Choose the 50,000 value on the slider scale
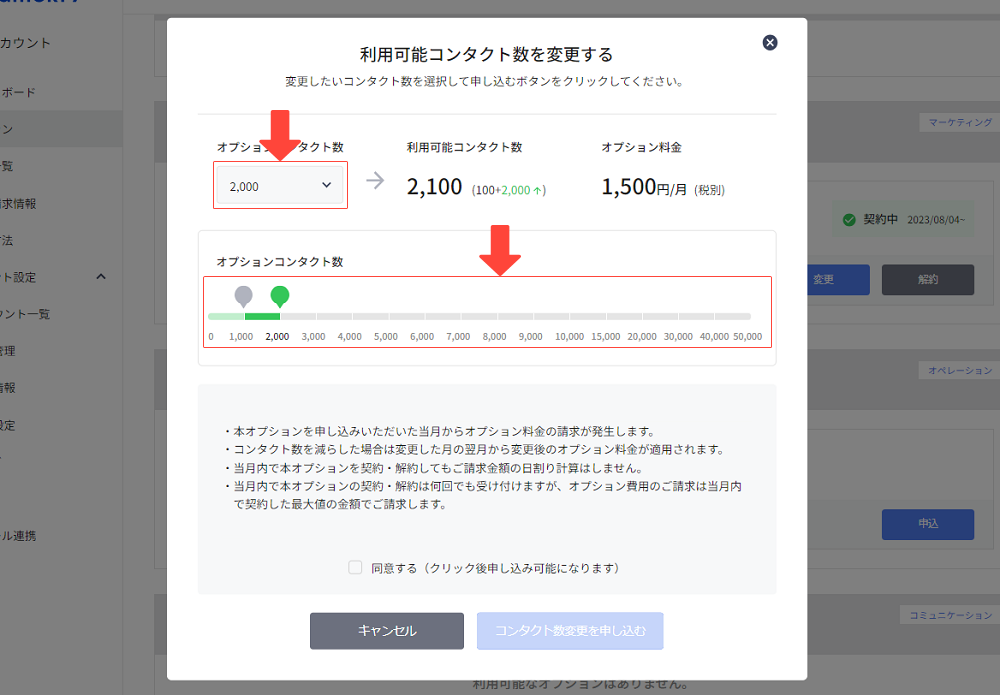 click(747, 336)
